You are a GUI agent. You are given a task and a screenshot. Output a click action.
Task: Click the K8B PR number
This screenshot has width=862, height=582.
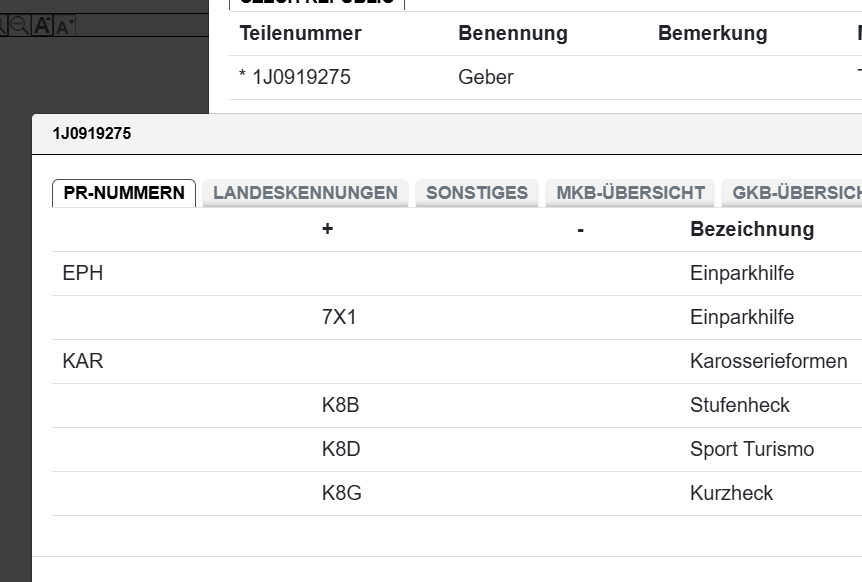[341, 405]
